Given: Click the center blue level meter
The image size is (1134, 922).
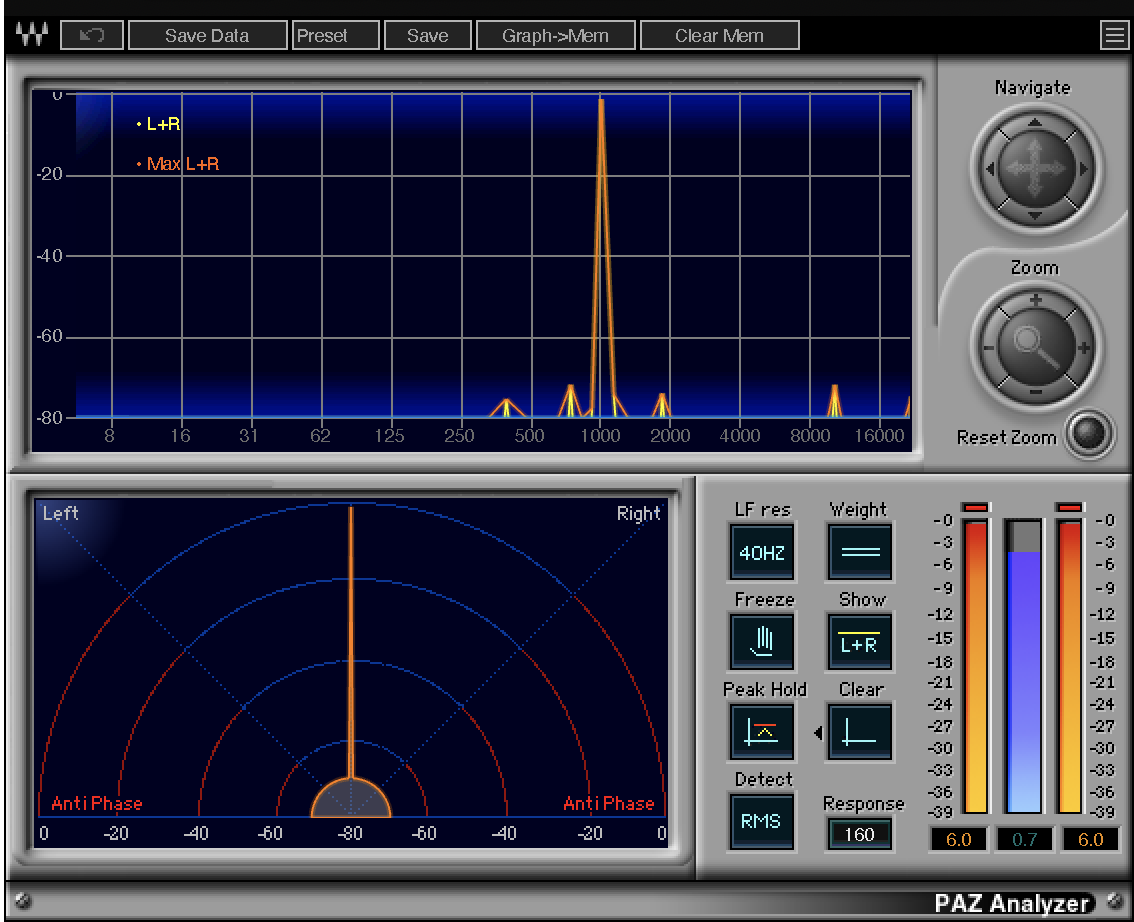Looking at the screenshot, I should [x=1023, y=667].
